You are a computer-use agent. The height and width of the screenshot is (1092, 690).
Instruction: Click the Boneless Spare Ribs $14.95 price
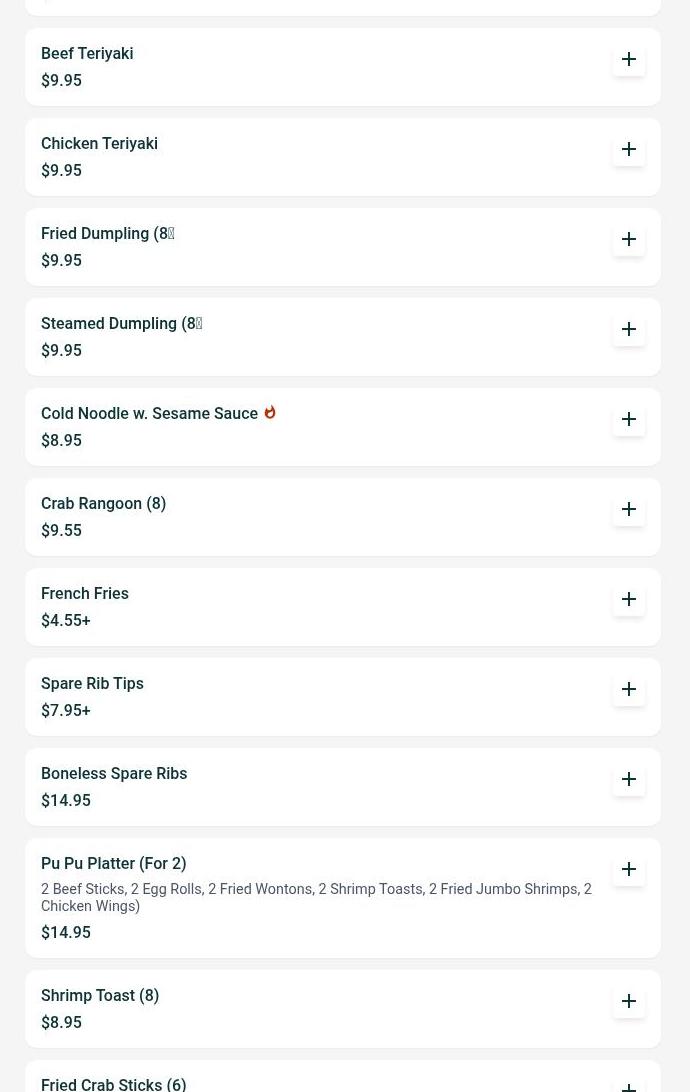[66, 801]
